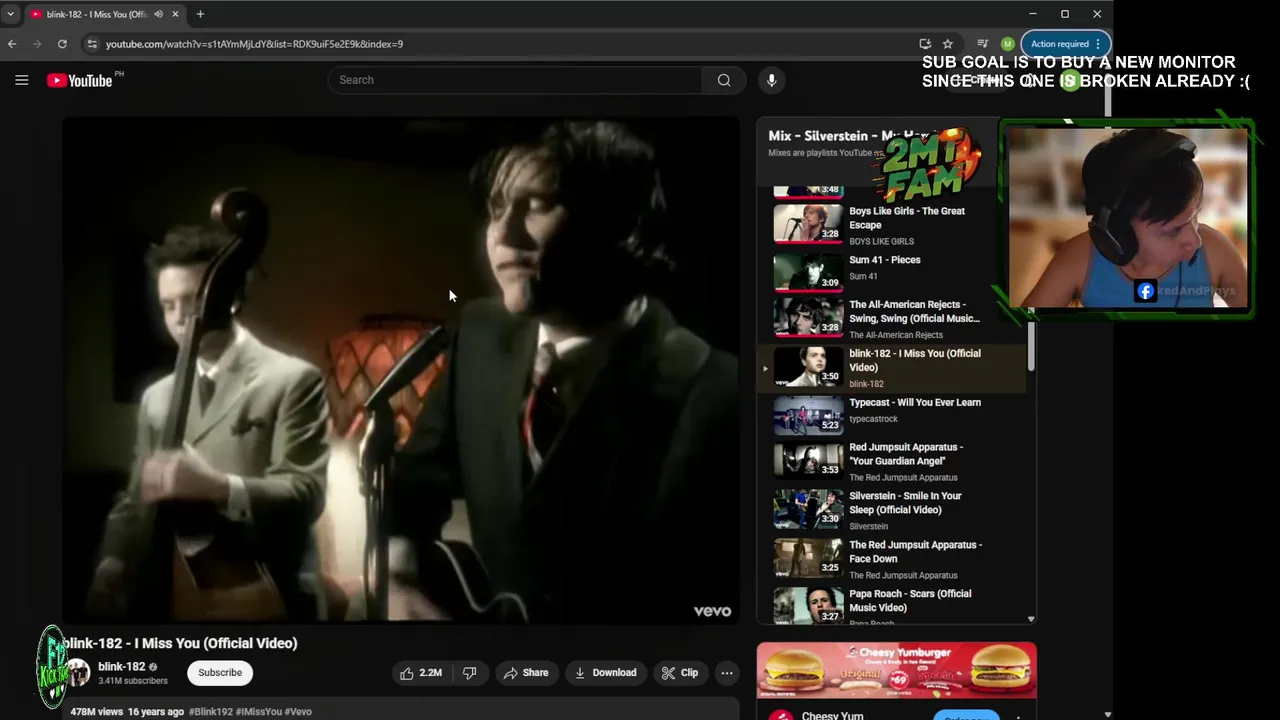Go to the YouTube home logo
Viewport: 1280px width, 720px height.
(80, 80)
